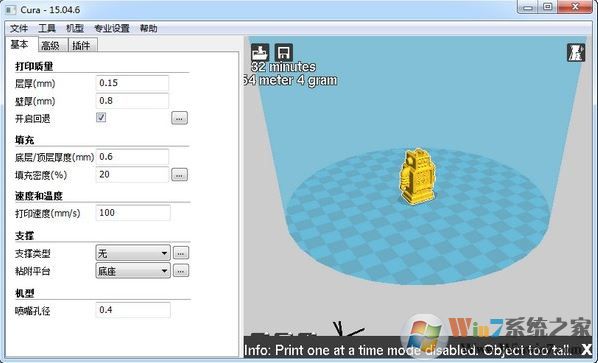Open the 专业设置 menu
598x363 pixels.
click(x=112, y=28)
